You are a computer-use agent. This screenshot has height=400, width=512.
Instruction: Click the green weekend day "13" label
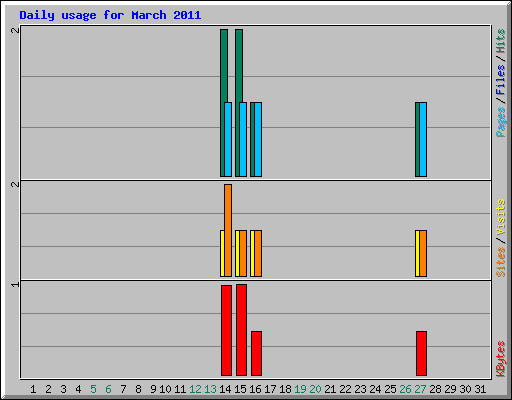coord(210,389)
